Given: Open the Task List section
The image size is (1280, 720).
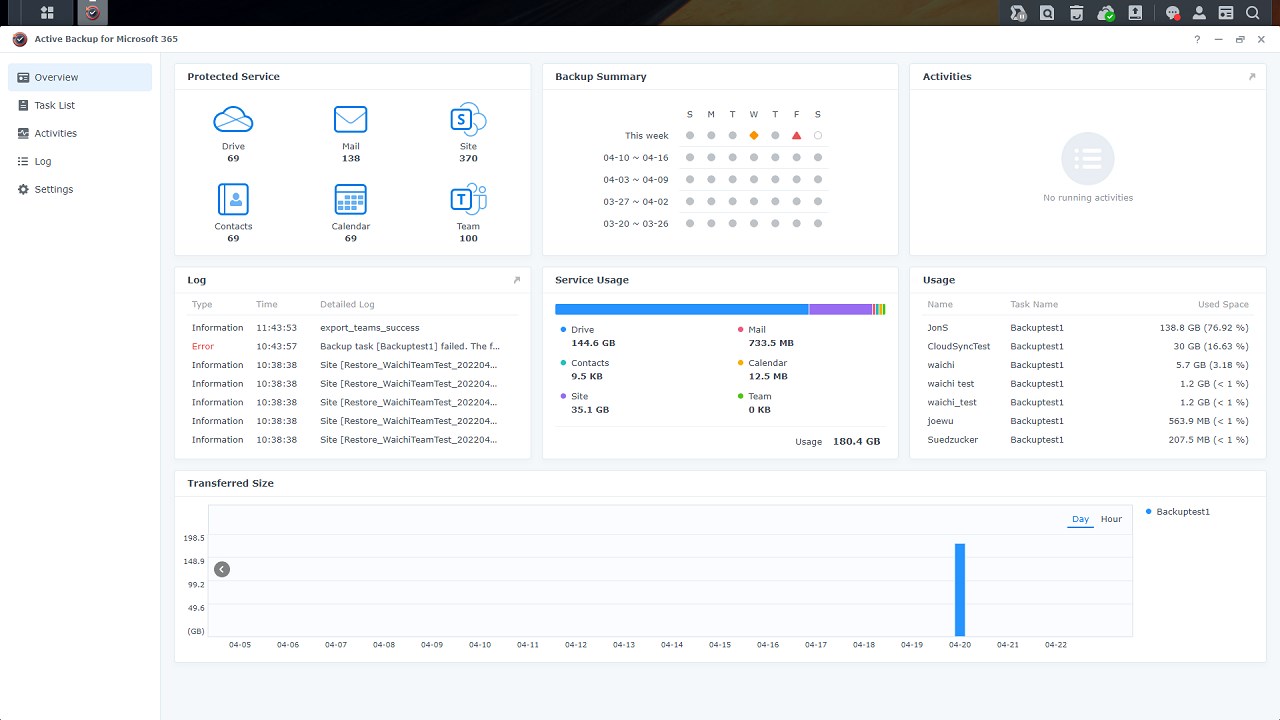Looking at the screenshot, I should click(x=80, y=105).
